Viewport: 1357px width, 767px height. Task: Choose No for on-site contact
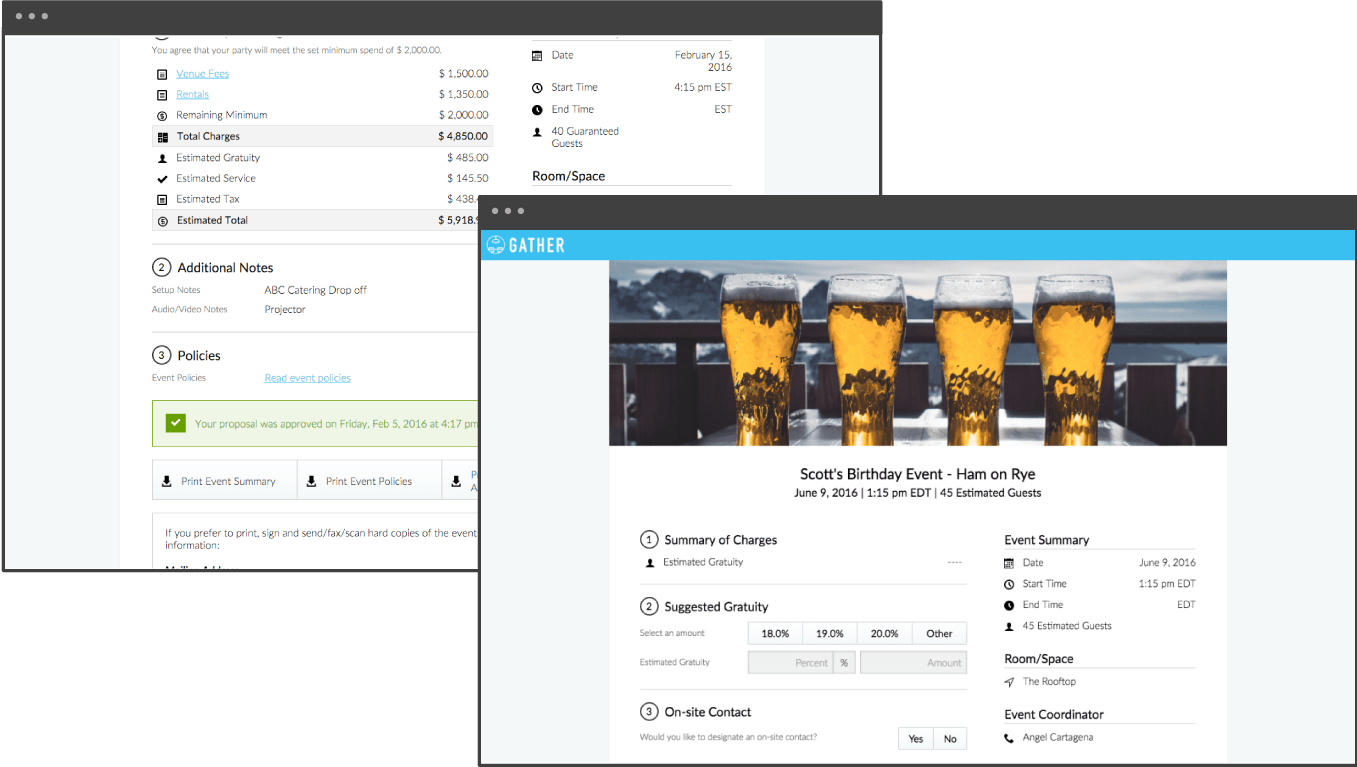point(950,739)
